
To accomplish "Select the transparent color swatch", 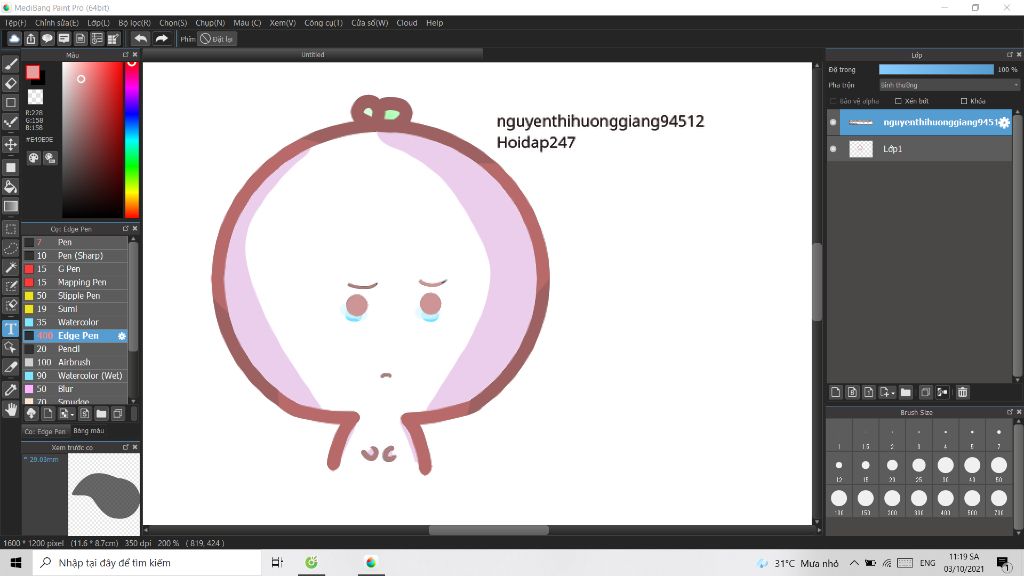I will click(x=35, y=97).
